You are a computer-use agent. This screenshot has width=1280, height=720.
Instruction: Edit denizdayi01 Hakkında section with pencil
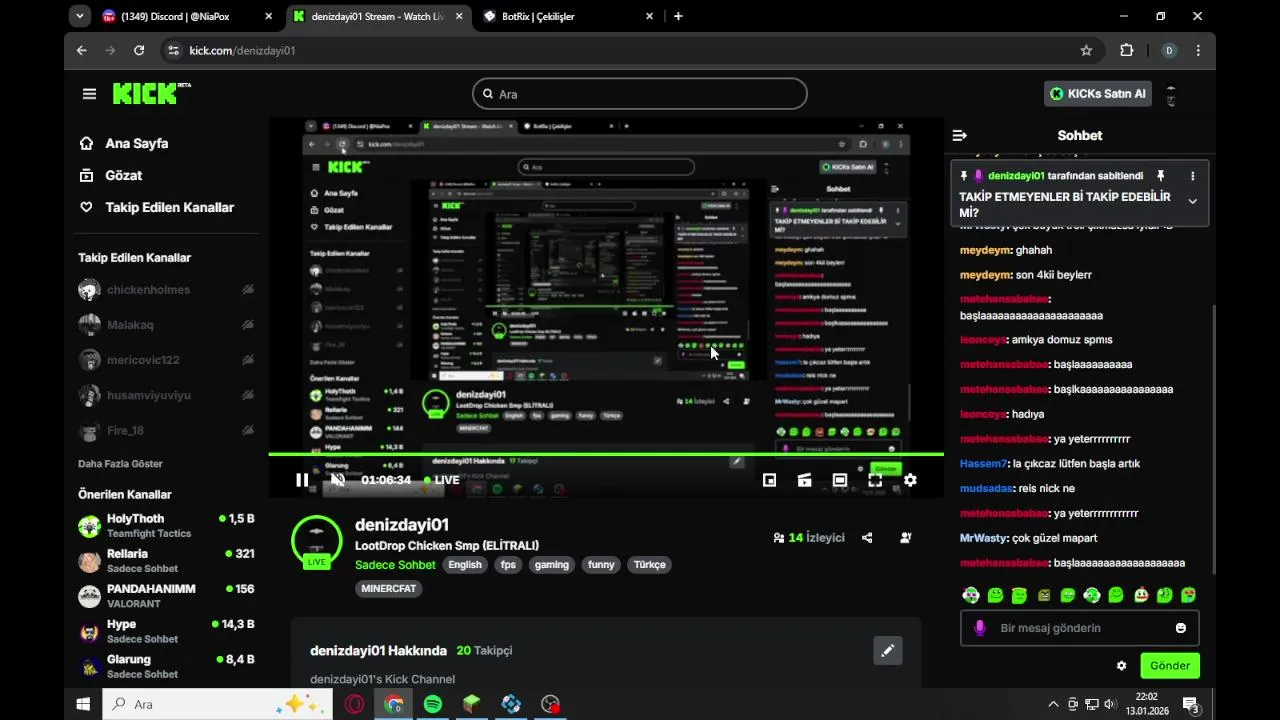click(x=887, y=651)
